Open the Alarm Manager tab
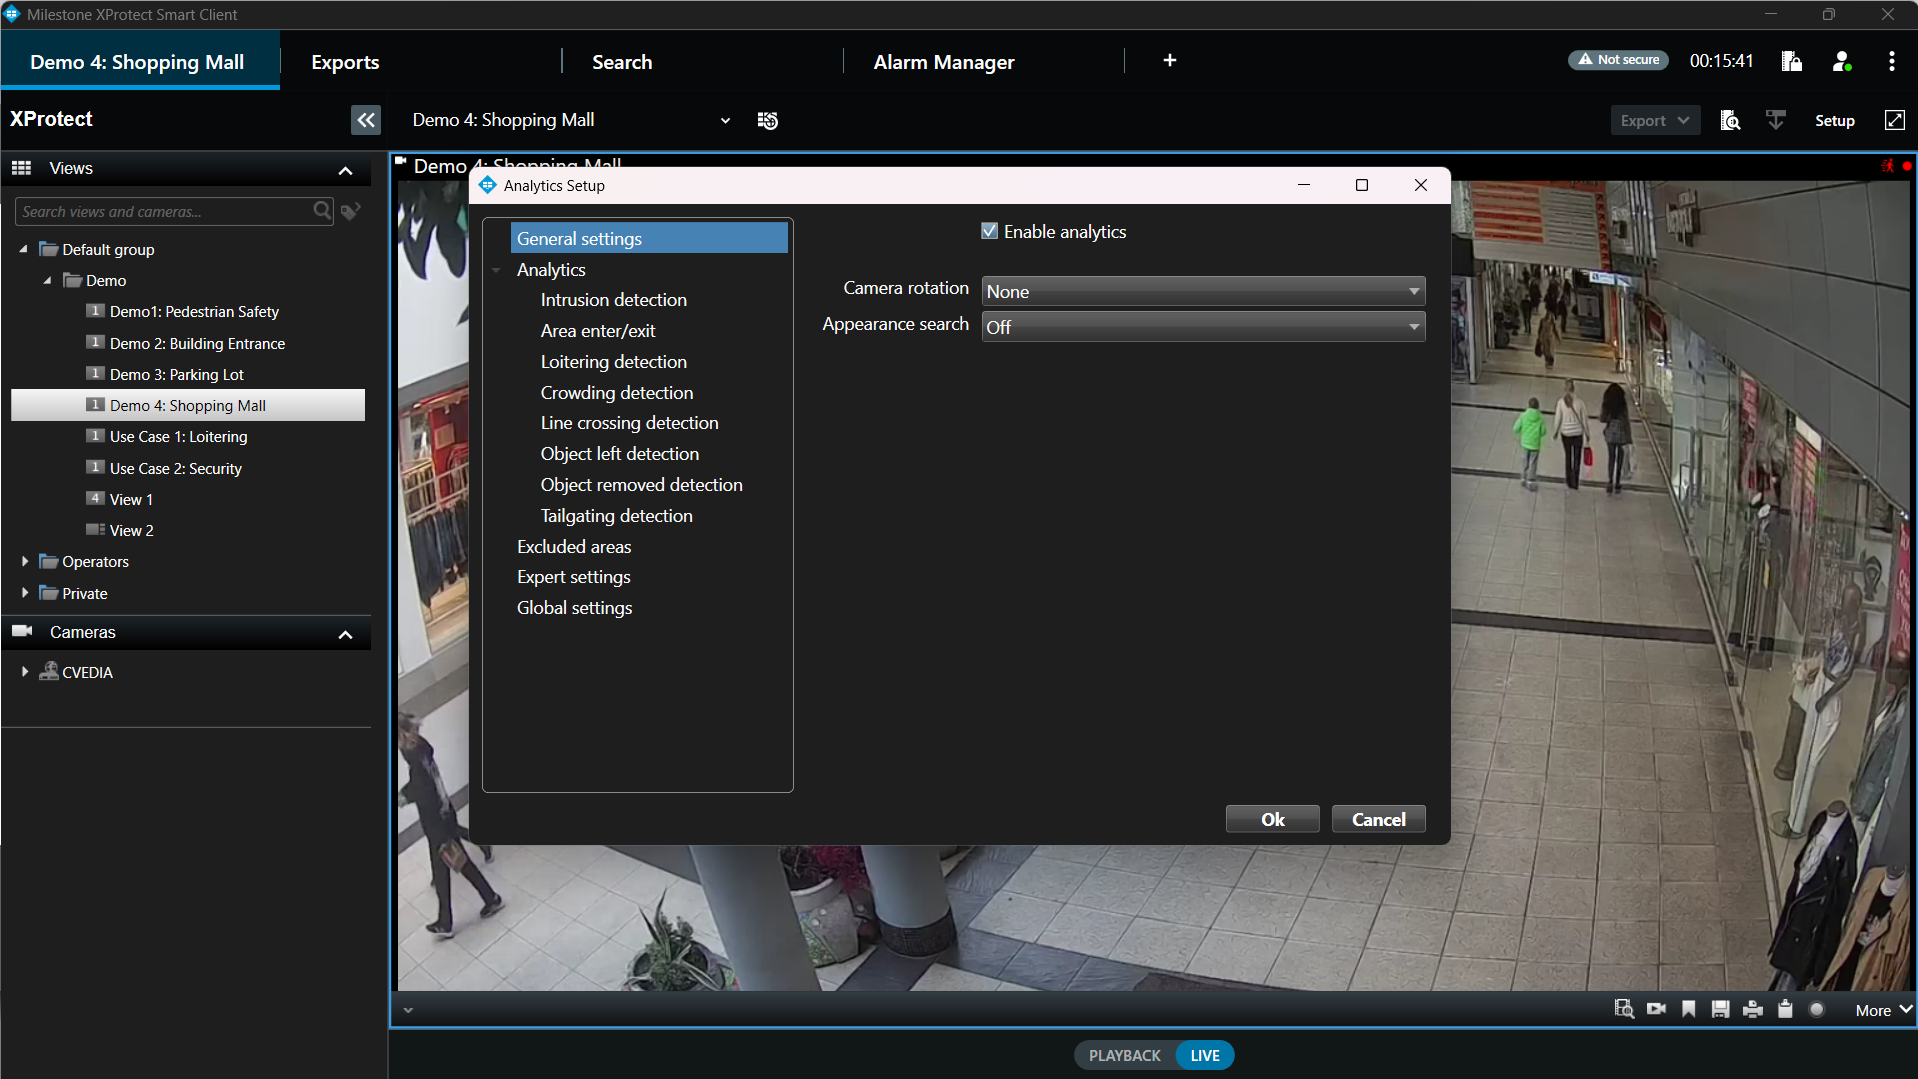Viewport: 1918px width, 1079px height. pos(943,62)
